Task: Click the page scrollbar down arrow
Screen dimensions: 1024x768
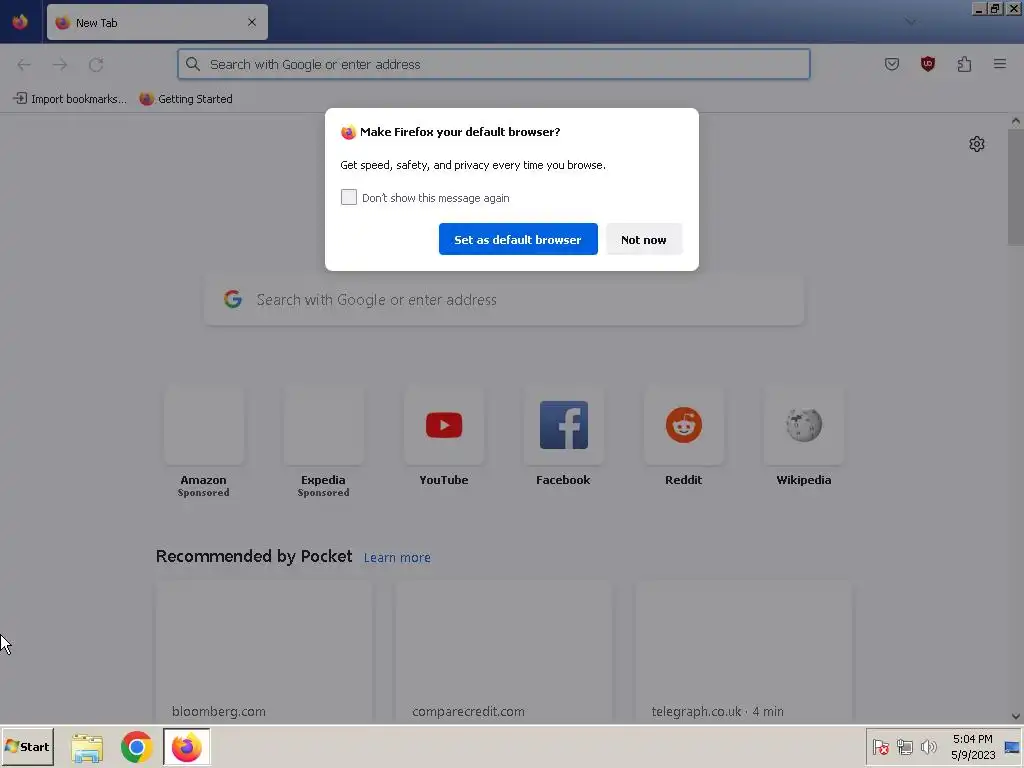Action: click(1016, 716)
